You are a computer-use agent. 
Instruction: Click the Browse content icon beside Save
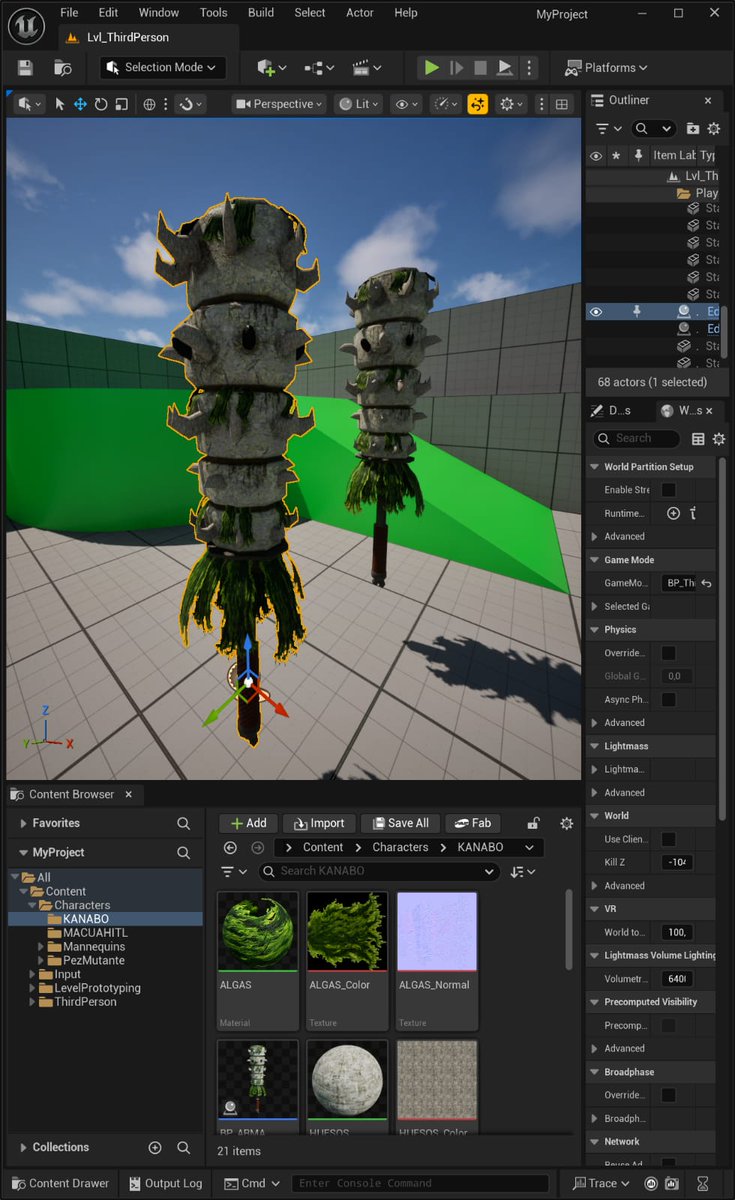coord(62,68)
